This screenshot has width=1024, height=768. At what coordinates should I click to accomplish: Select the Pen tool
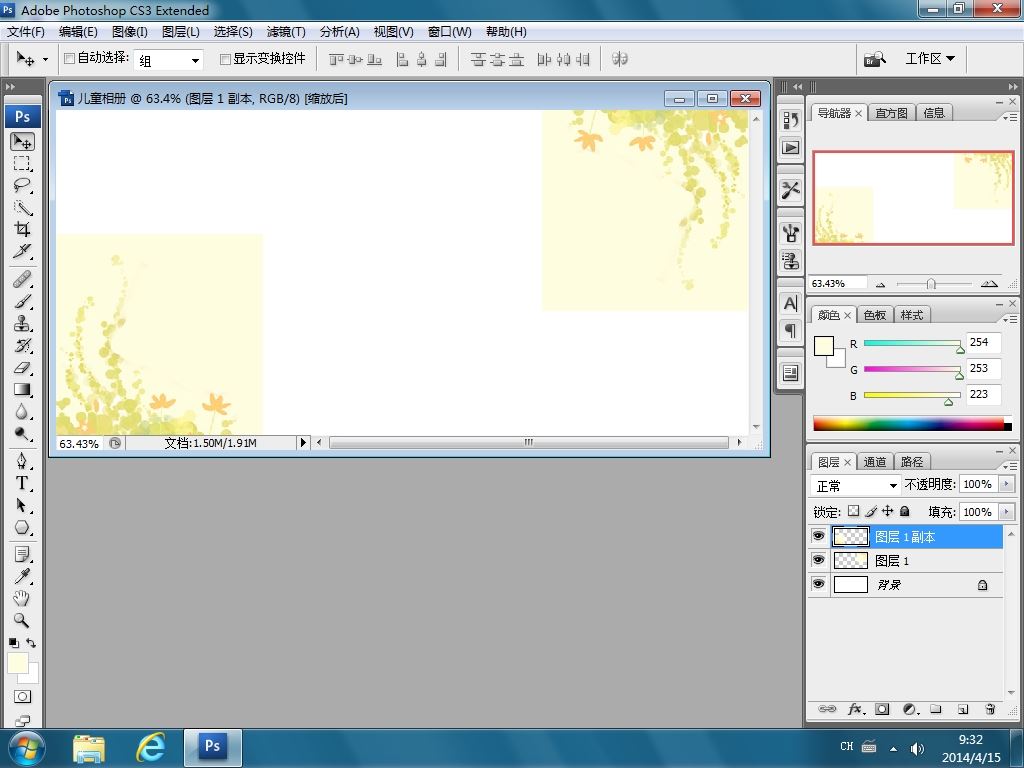[x=22, y=461]
